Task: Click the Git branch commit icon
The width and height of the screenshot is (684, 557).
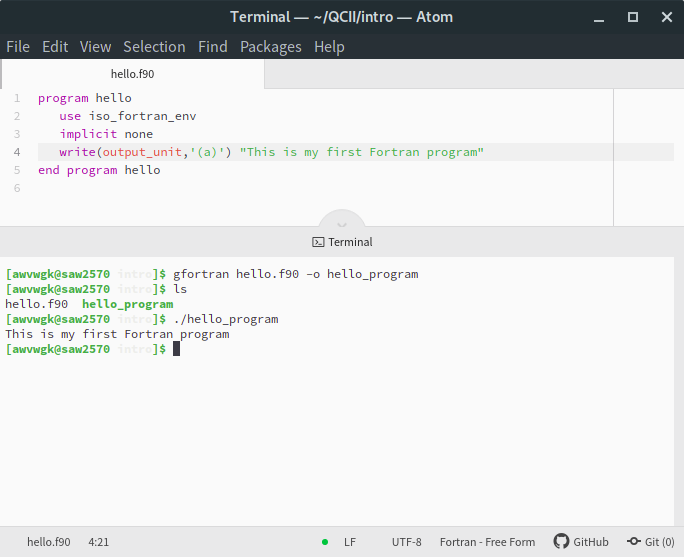Action: 634,541
